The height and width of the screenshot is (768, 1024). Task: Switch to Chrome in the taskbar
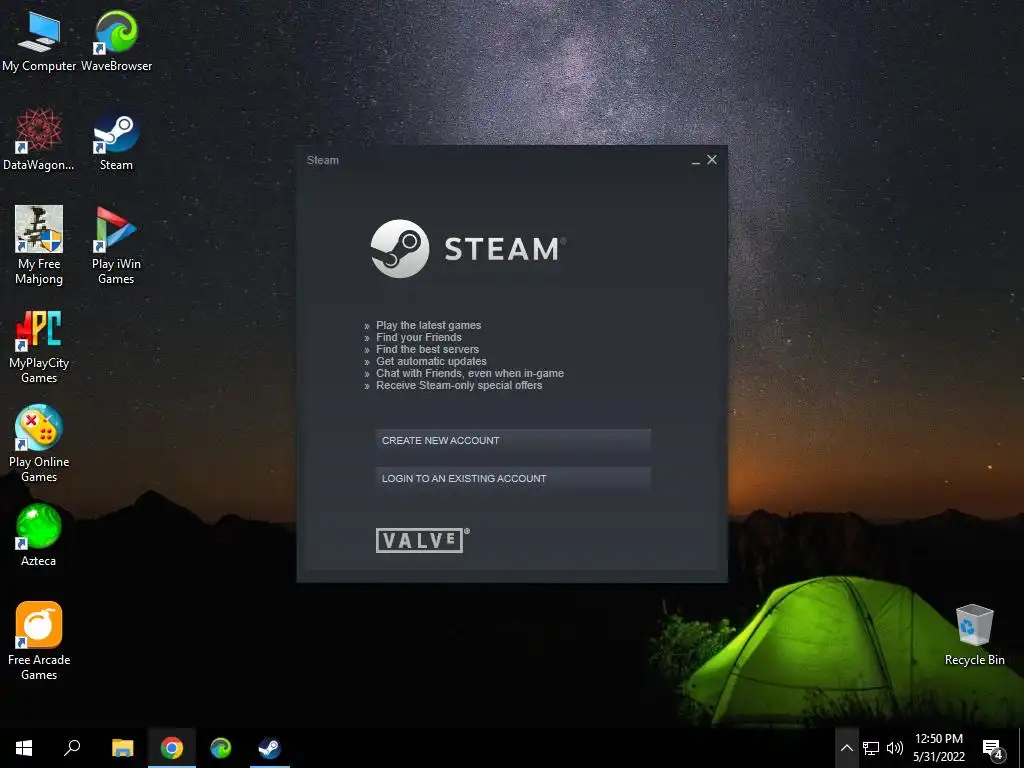tap(172, 748)
